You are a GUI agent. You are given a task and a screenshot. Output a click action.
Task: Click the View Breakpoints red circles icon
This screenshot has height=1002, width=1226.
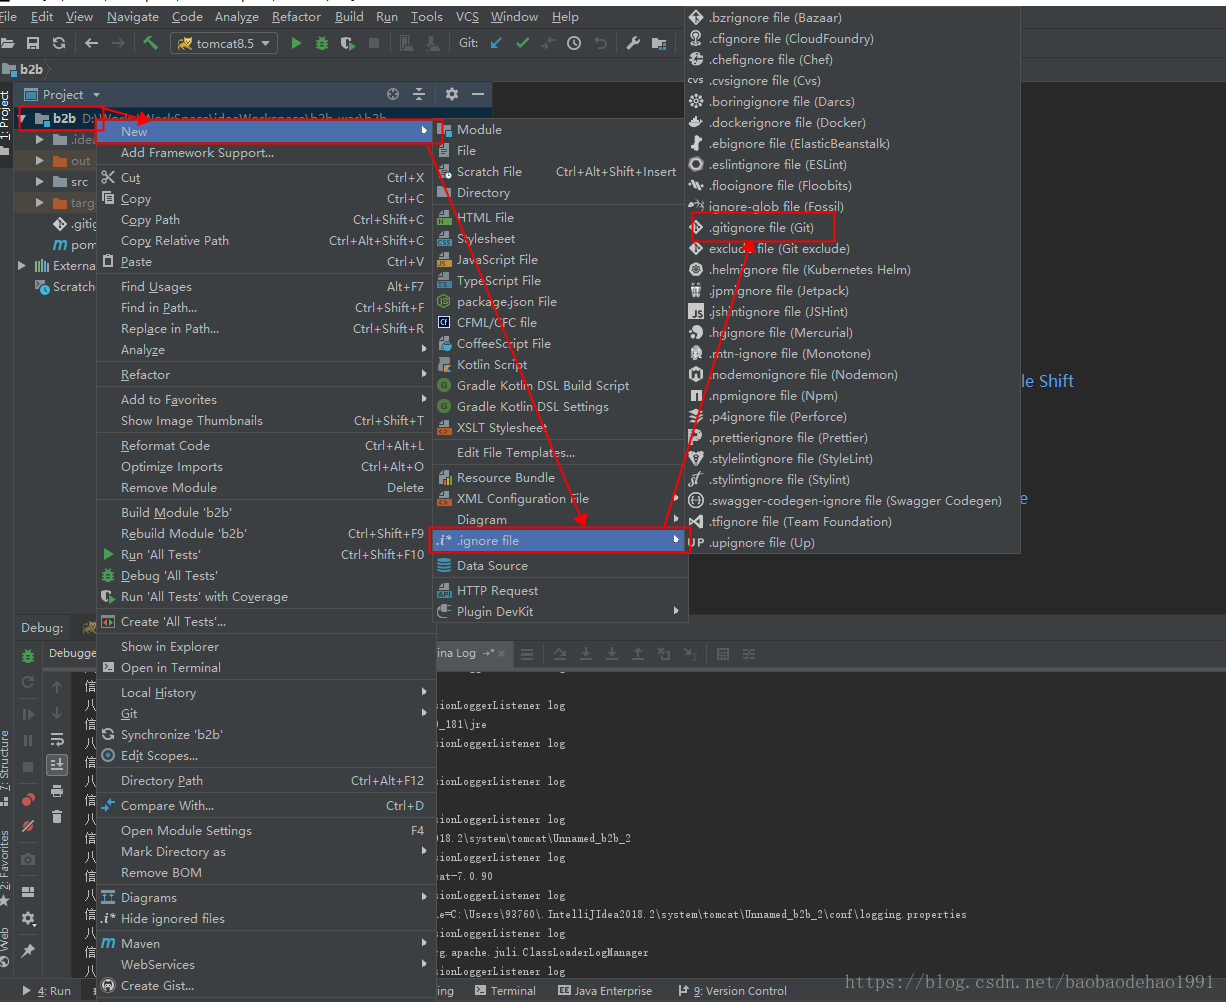pos(28,798)
